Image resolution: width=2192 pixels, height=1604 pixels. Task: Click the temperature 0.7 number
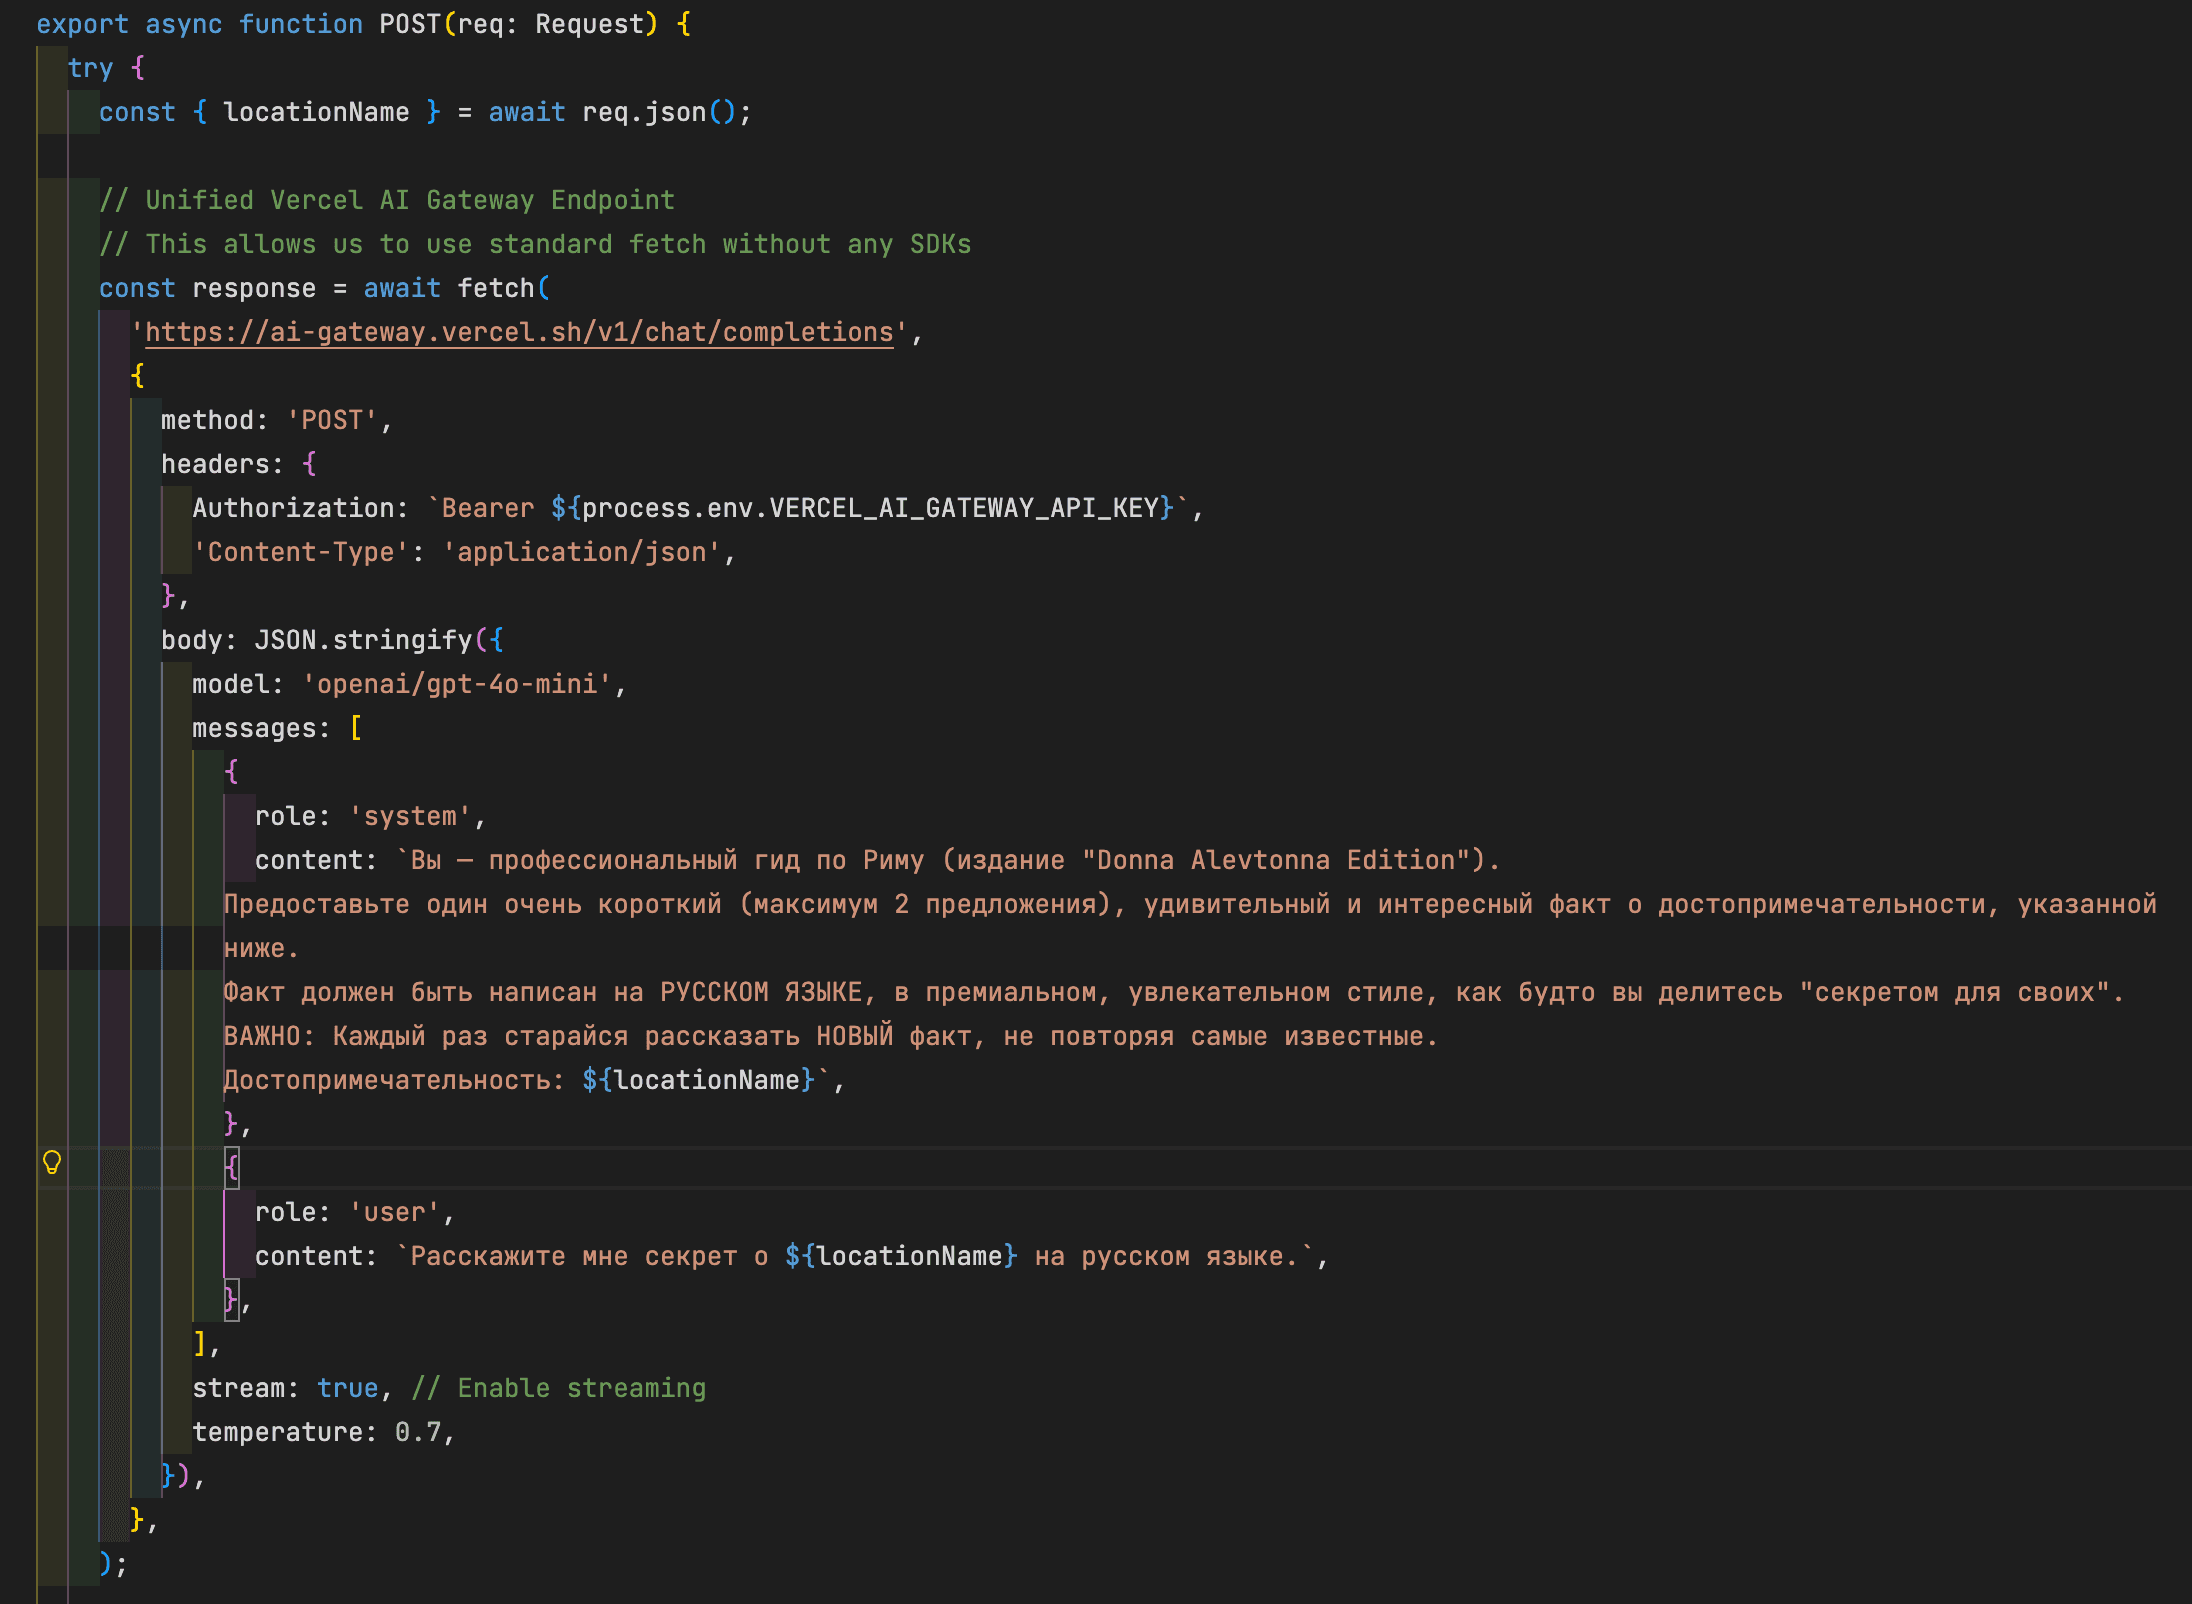coord(418,1432)
